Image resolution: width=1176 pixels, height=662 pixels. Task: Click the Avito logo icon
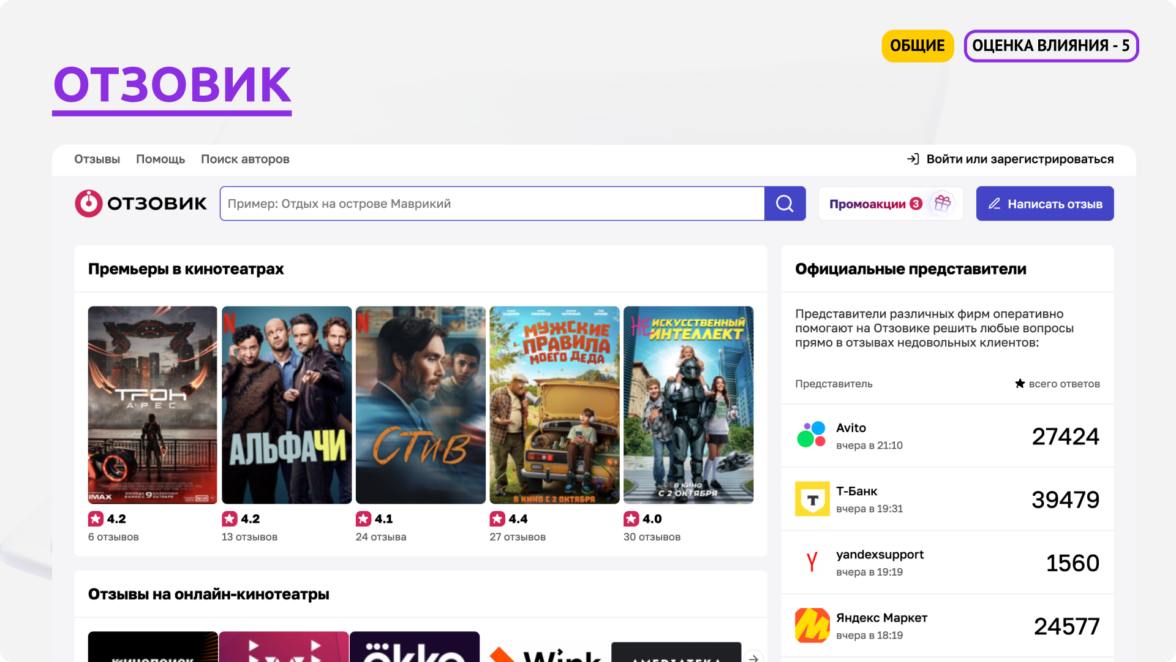point(812,435)
